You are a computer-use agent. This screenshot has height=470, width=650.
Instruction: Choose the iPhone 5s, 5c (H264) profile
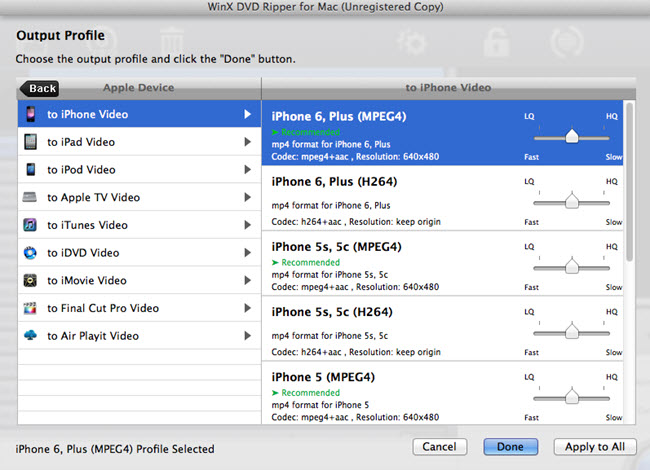[x=442, y=328]
